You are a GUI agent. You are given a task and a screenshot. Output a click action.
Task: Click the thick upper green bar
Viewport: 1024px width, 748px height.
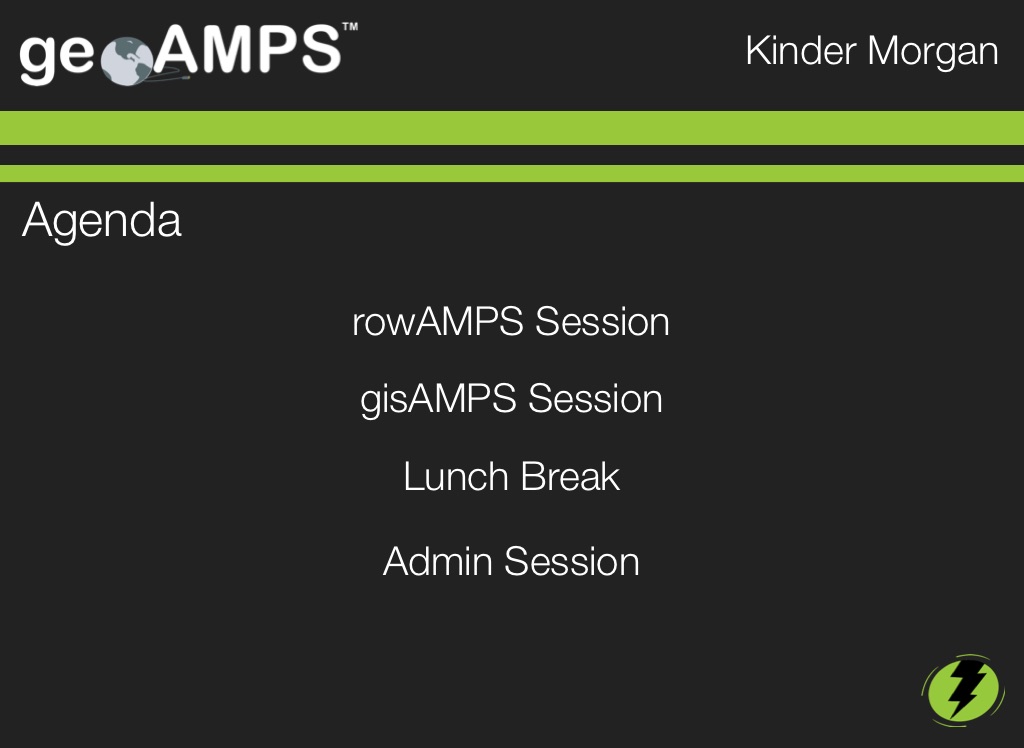coord(512,128)
